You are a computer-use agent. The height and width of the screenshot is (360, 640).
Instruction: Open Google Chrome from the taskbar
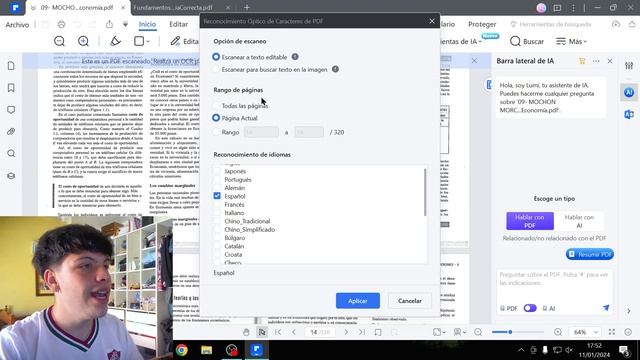click(182, 350)
